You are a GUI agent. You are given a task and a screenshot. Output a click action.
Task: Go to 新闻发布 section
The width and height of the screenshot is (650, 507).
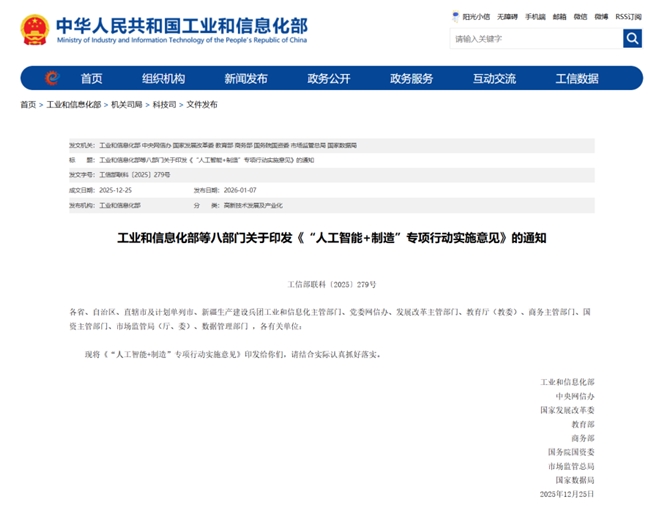(245, 78)
